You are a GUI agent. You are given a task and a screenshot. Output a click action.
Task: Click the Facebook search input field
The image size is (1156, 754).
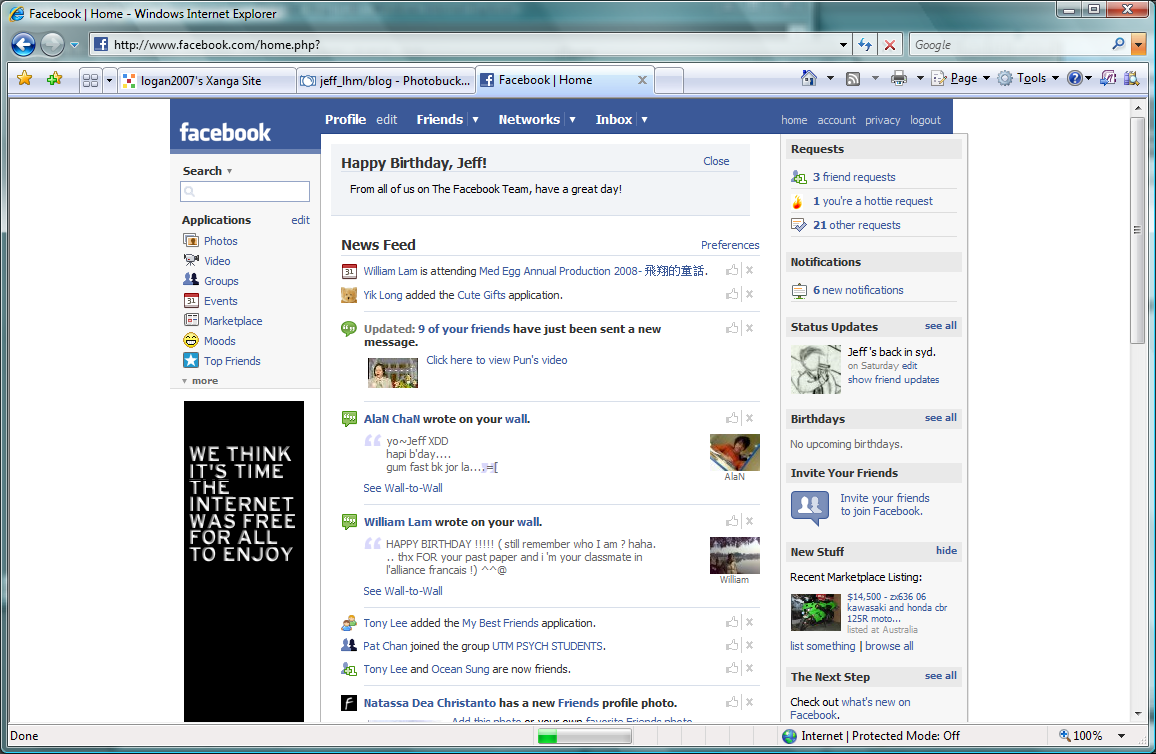245,192
